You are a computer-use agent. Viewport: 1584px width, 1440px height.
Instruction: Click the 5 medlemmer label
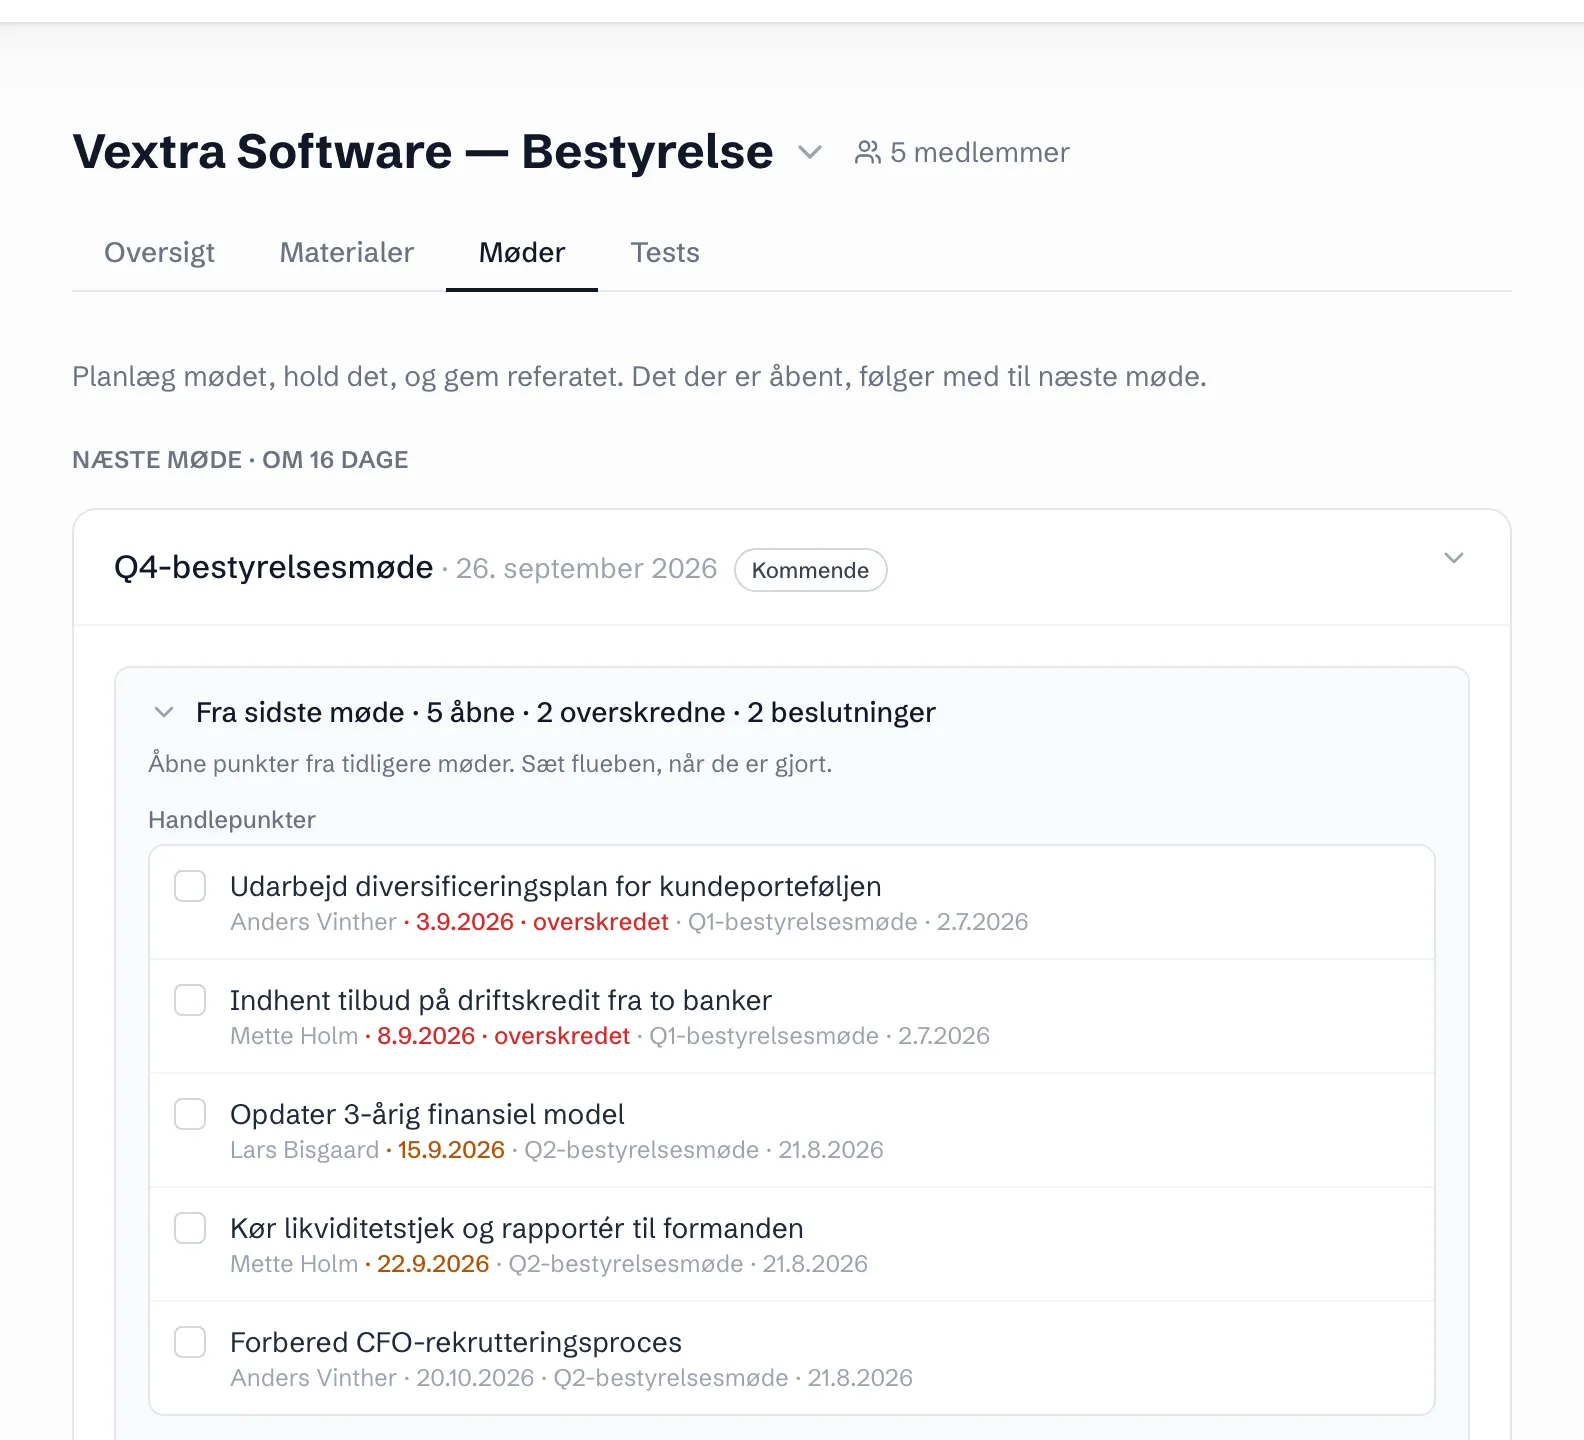[x=980, y=152]
